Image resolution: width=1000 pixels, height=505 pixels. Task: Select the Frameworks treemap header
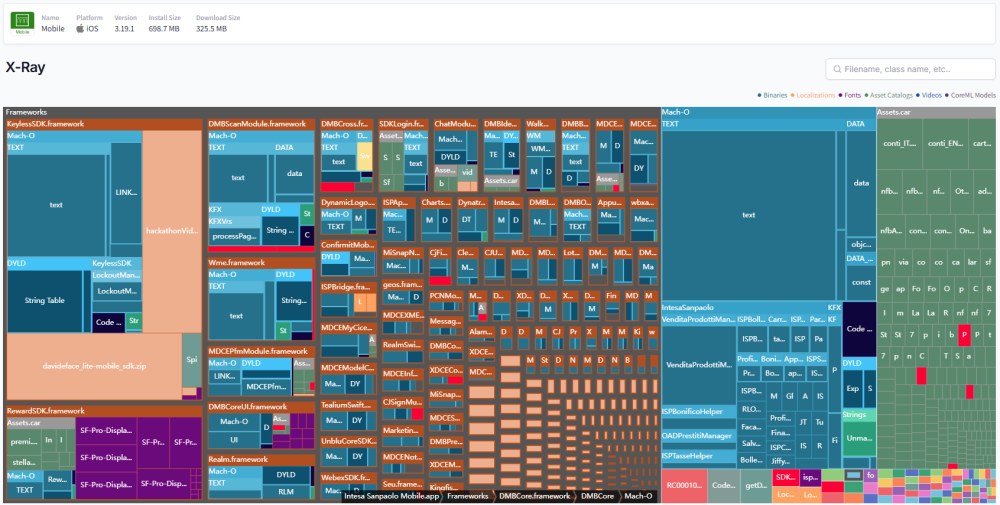(331, 112)
